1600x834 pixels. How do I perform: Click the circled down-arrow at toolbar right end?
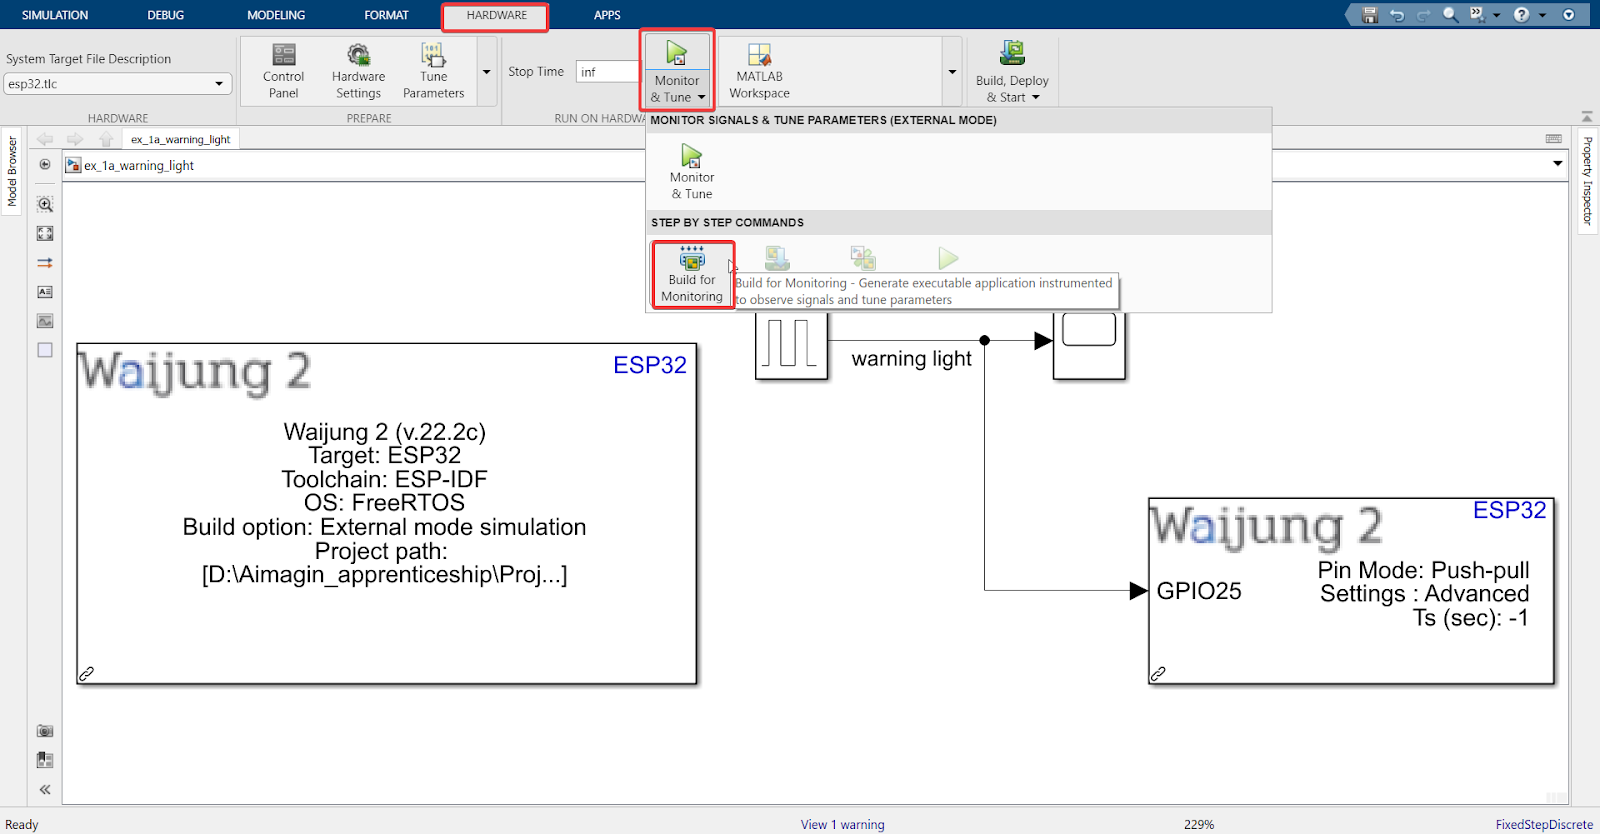tap(1569, 15)
